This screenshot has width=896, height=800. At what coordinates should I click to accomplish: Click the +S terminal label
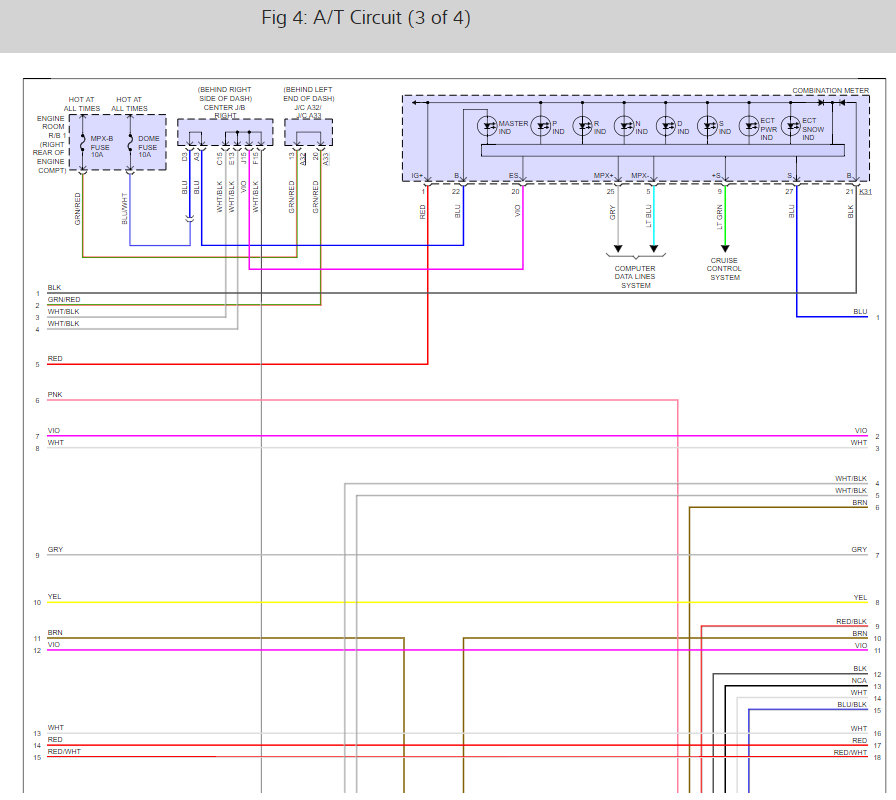tap(716, 175)
